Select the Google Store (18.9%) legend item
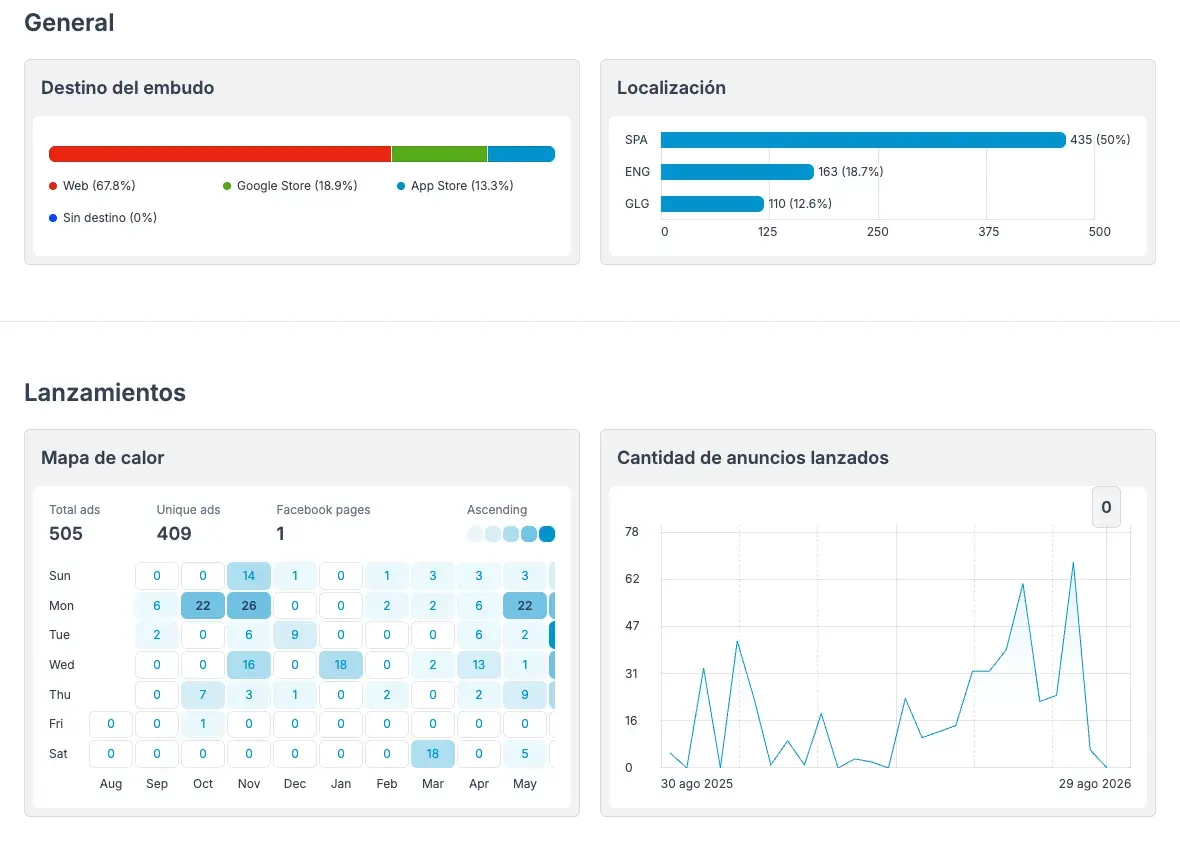Screen dimensions: 1180x860 pos(290,186)
